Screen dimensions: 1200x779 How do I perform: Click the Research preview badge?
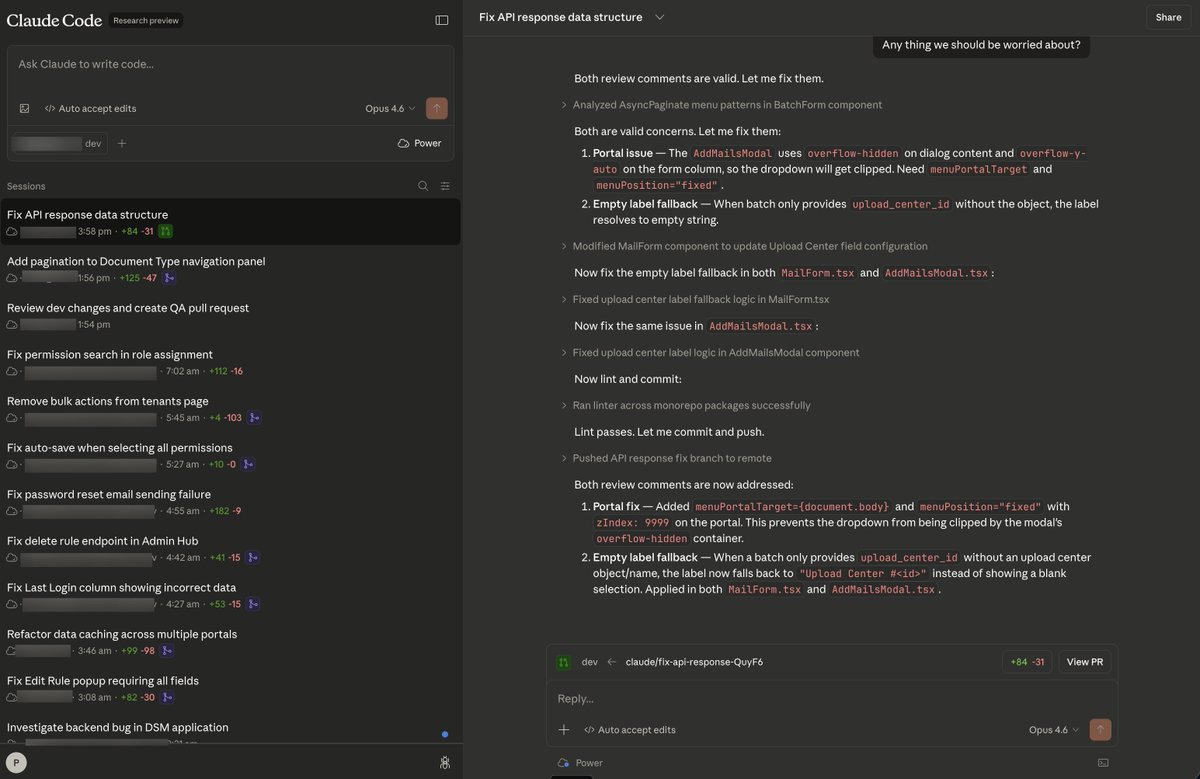tap(145, 20)
